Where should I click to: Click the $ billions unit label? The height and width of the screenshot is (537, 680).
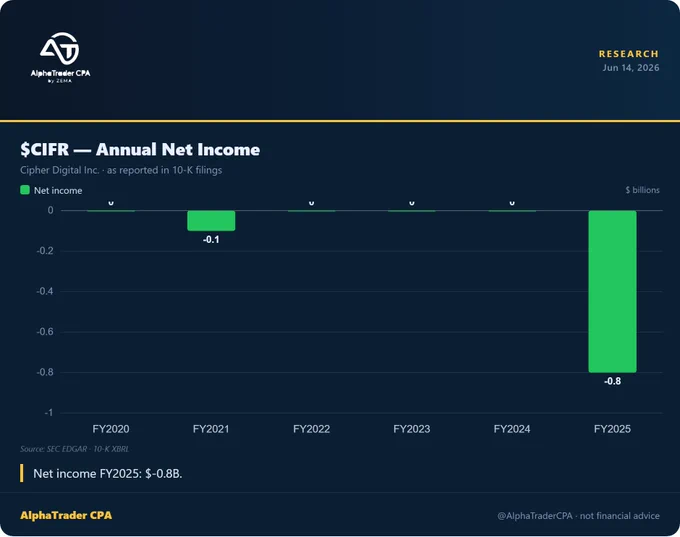[642, 190]
